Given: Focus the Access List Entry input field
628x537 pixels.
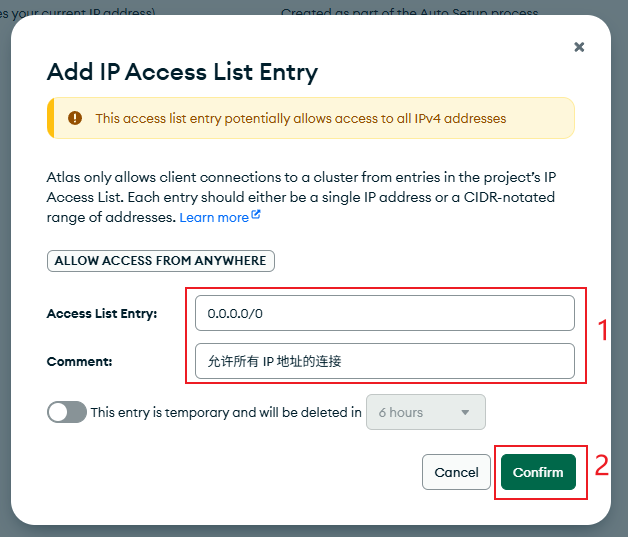Looking at the screenshot, I should pyautogui.click(x=384, y=313).
